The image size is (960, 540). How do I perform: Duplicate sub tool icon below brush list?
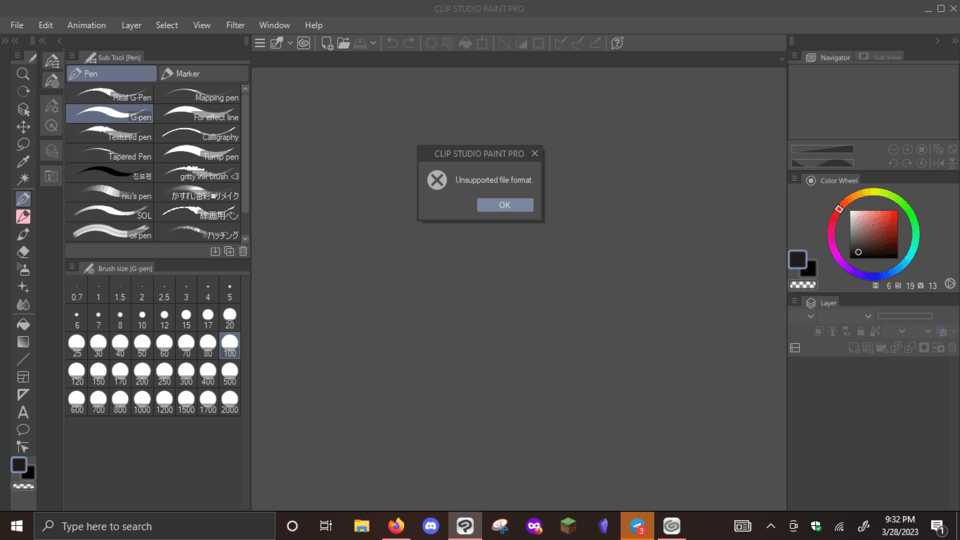(229, 251)
